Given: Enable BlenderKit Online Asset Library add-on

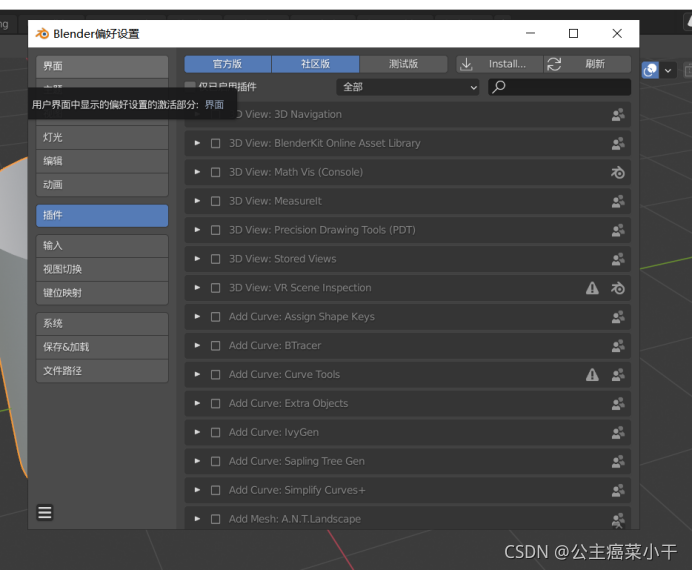Looking at the screenshot, I should tap(215, 143).
